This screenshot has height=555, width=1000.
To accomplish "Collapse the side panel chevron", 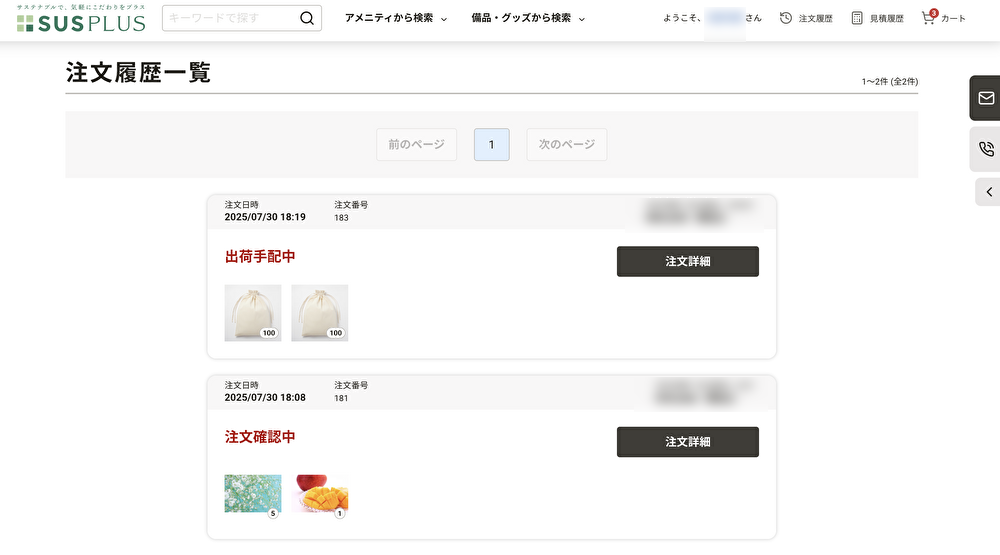I will [988, 192].
